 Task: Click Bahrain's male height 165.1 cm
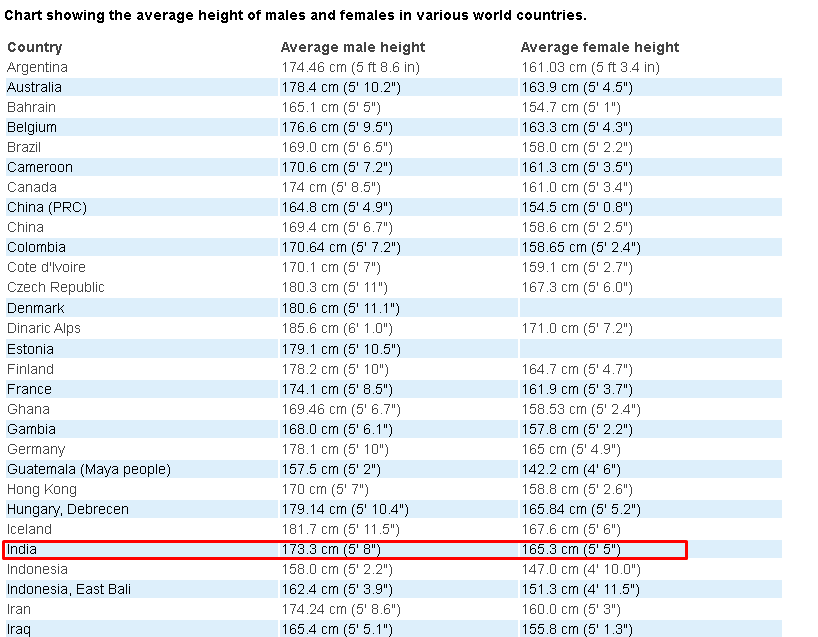331,107
